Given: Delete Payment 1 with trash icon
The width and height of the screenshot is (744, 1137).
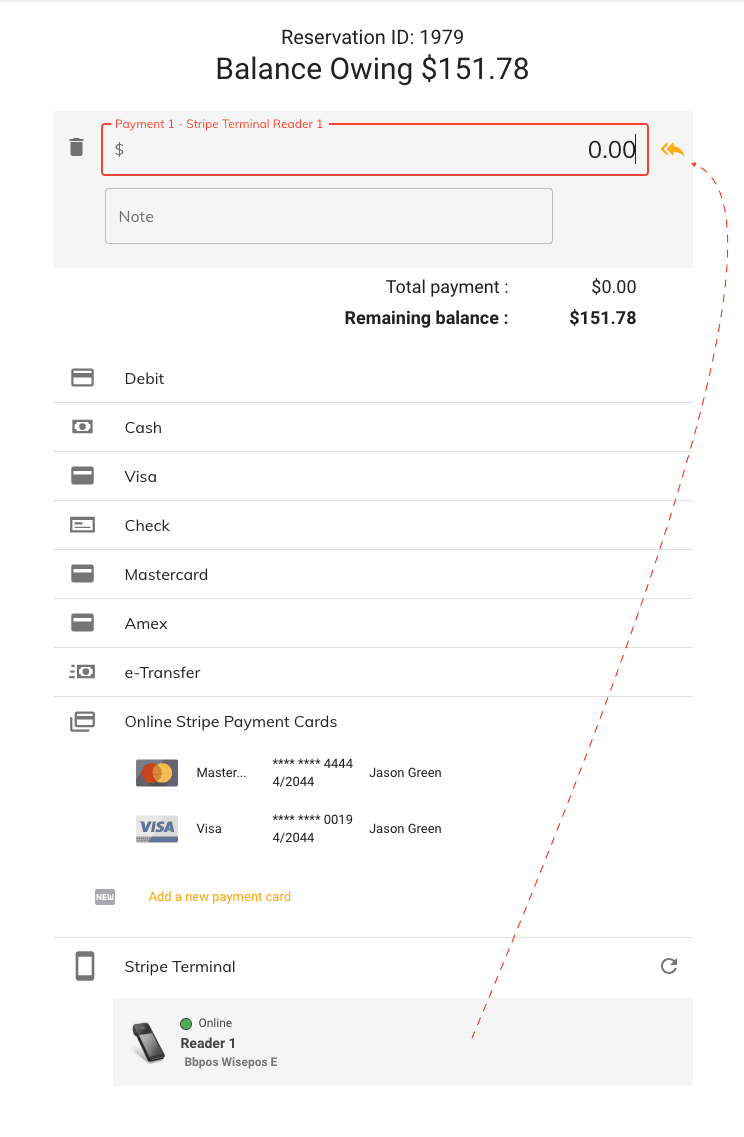Looking at the screenshot, I should 76,147.
